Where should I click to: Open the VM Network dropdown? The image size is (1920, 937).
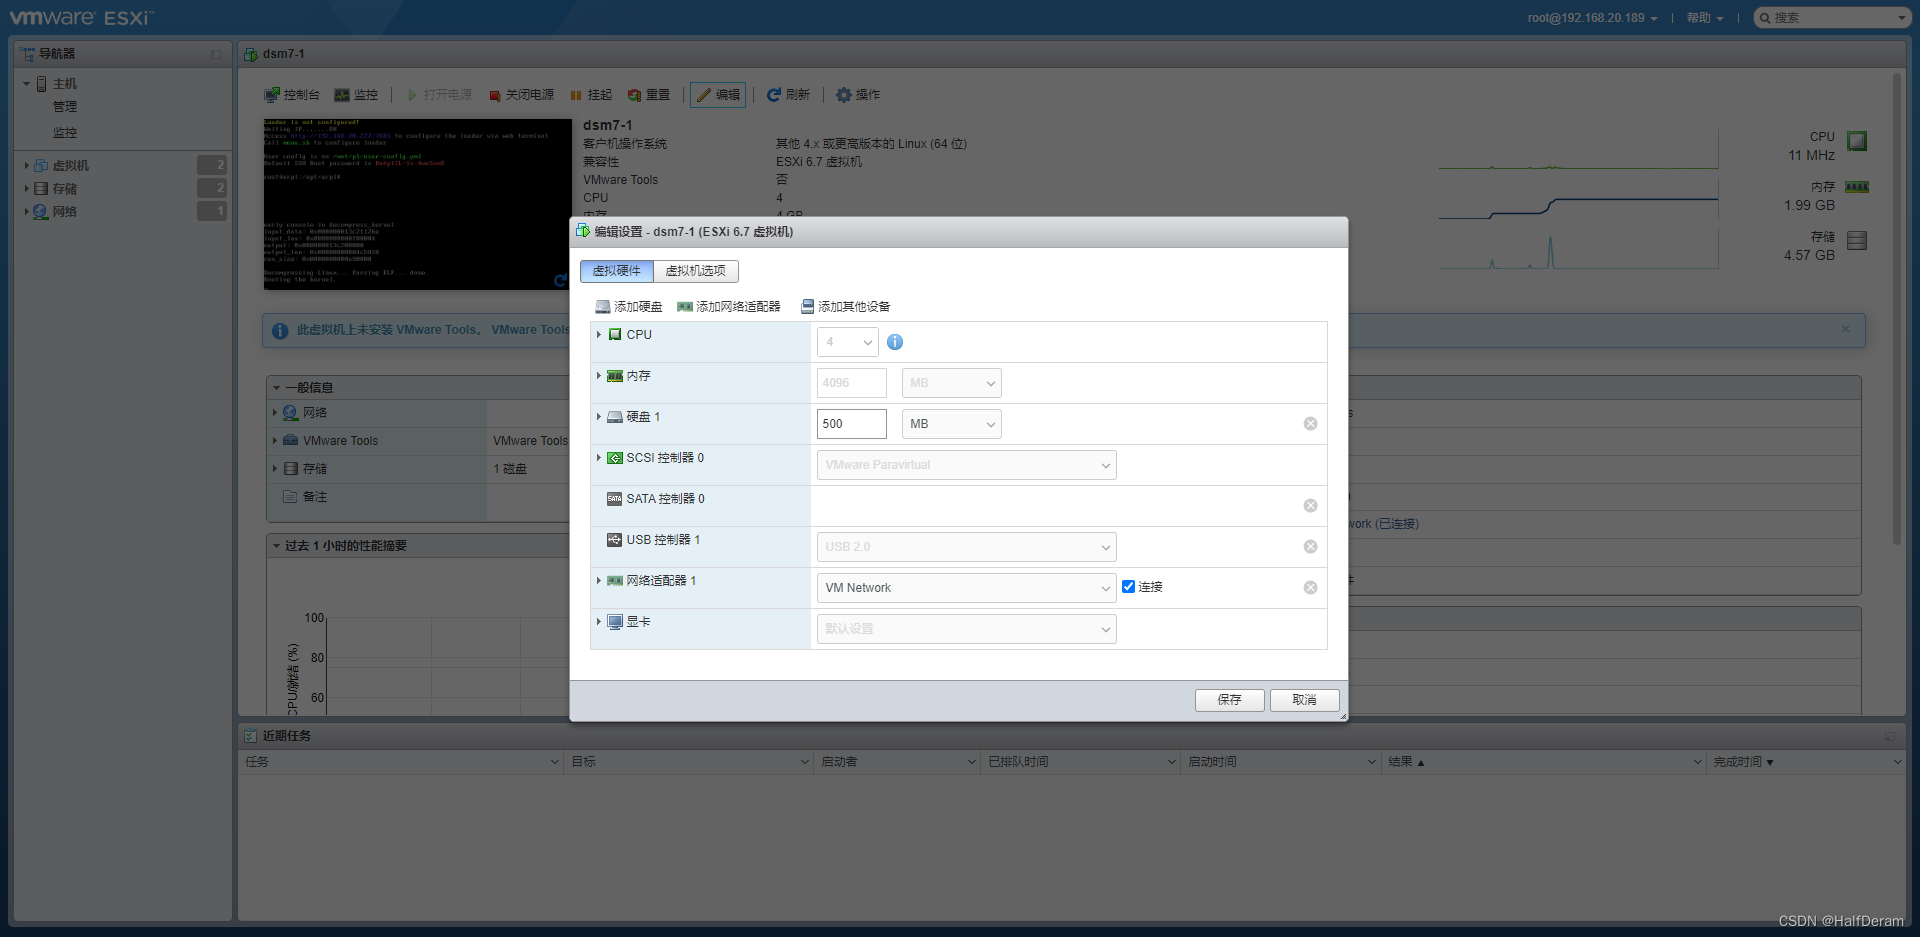point(966,588)
